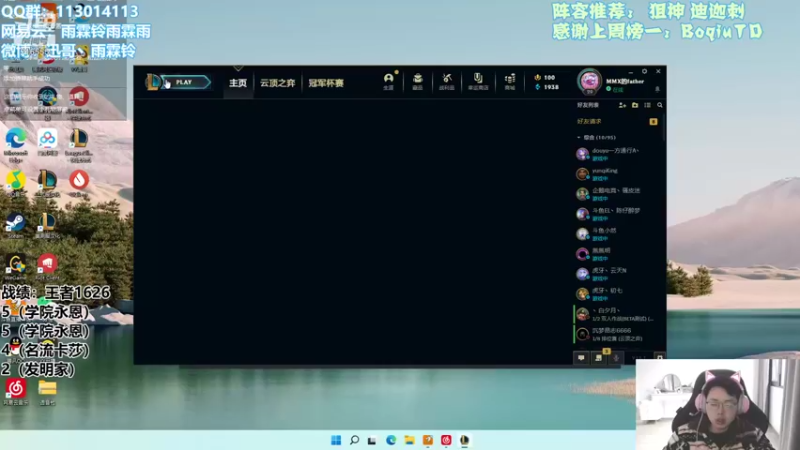The width and height of the screenshot is (800, 450).
Task: Select friend 虎牙、云天N
Action: [x=617, y=274]
